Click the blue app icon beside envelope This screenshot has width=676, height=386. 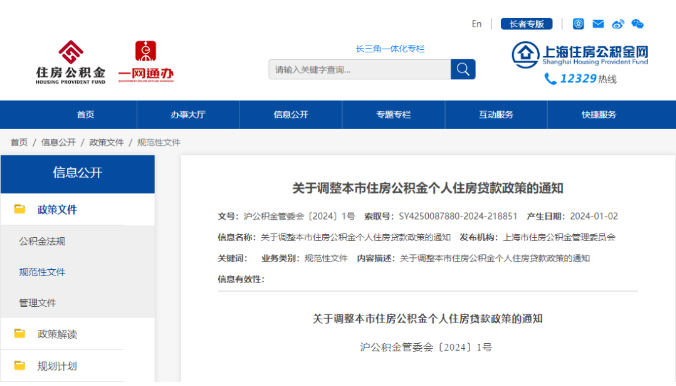(x=578, y=24)
